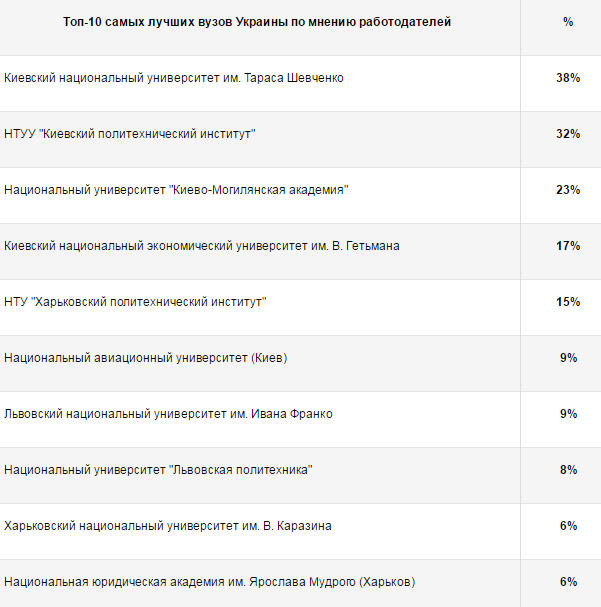Select НТУУ "Киевский политехнический институт" text
The image size is (601, 607).
point(130,134)
